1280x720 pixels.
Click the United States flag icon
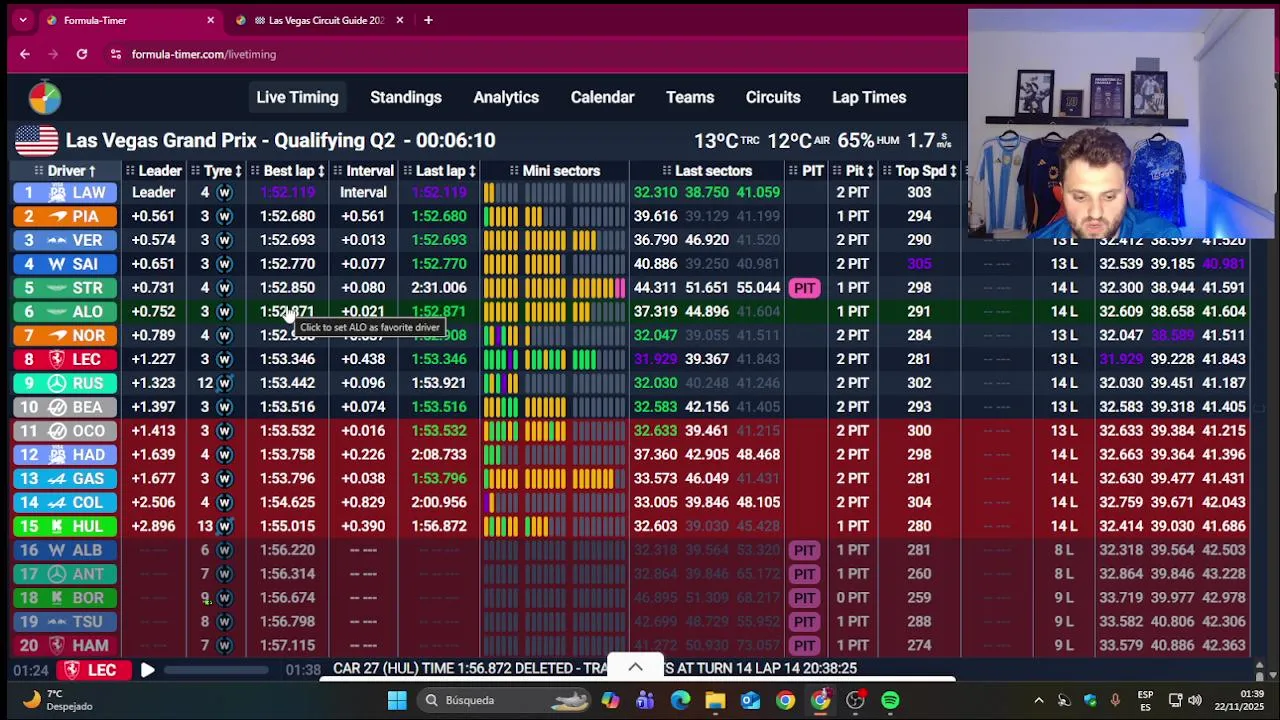click(x=37, y=141)
